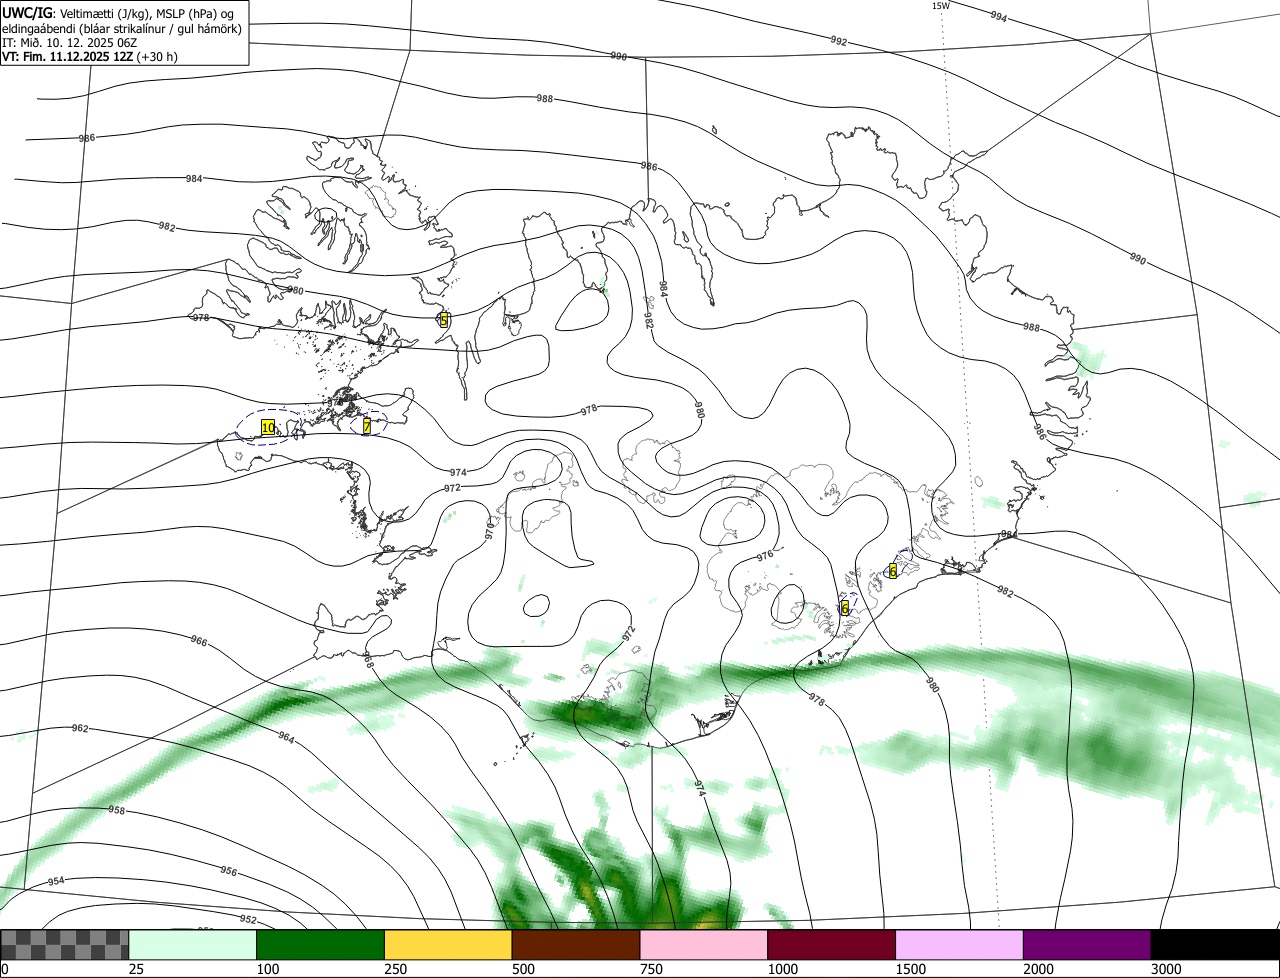This screenshot has height=978, width=1280.
Task: Click the legend scale value 750
Action: (650, 969)
